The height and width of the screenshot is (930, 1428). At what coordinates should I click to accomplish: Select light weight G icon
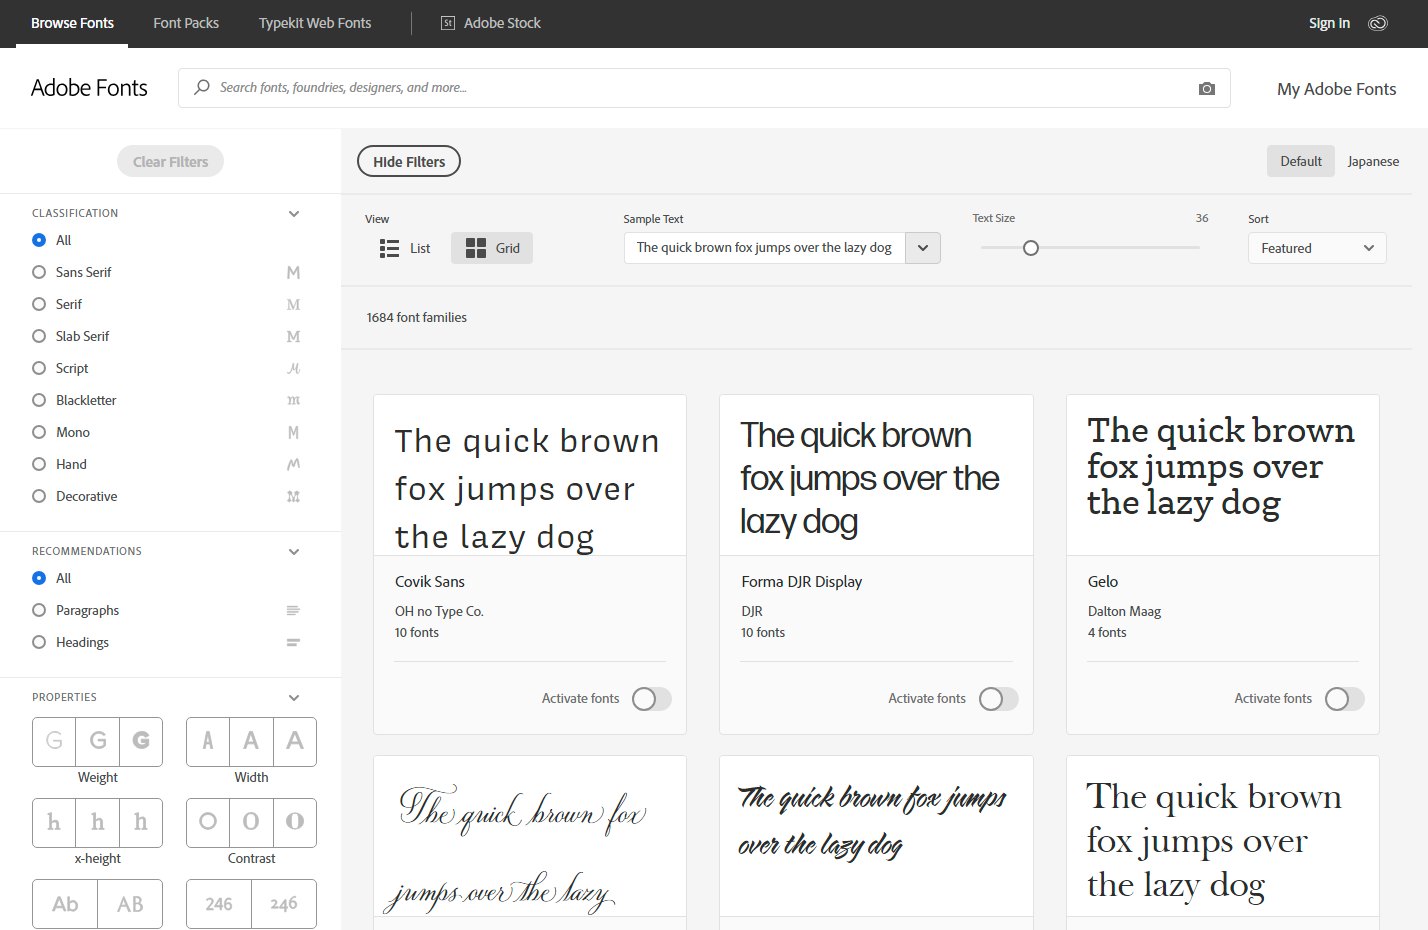[x=54, y=741]
